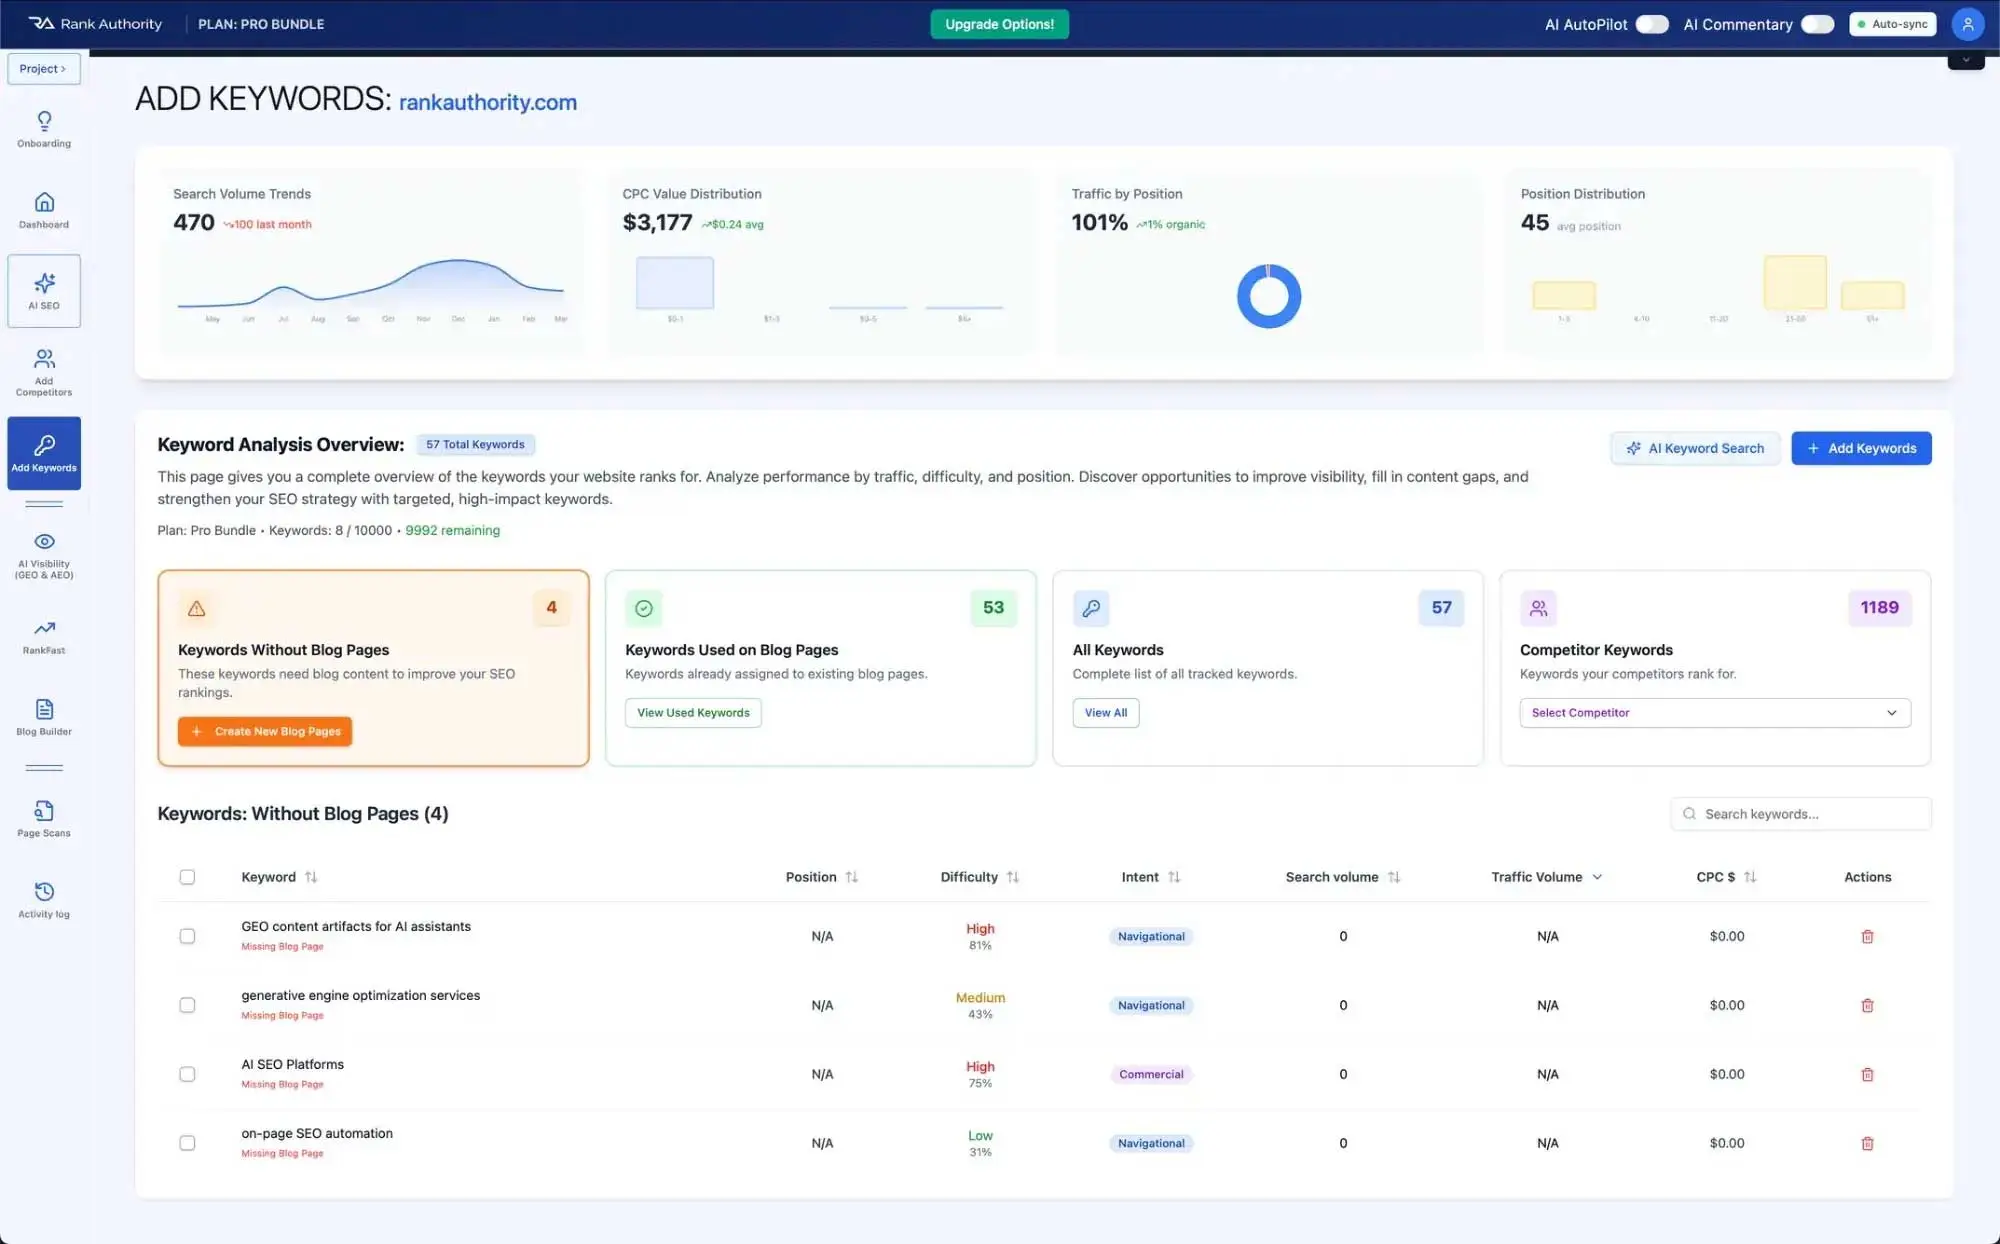
Task: Open Traffic Volume column dropdown arrow
Action: pos(1597,877)
